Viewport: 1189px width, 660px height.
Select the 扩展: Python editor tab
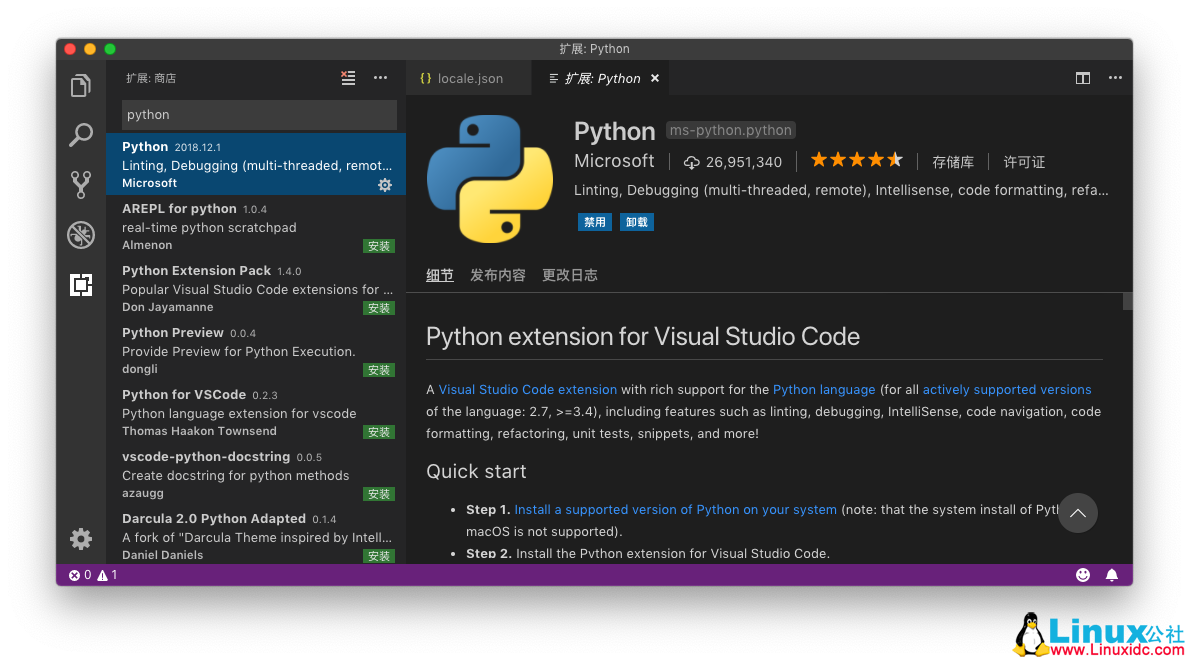(601, 78)
